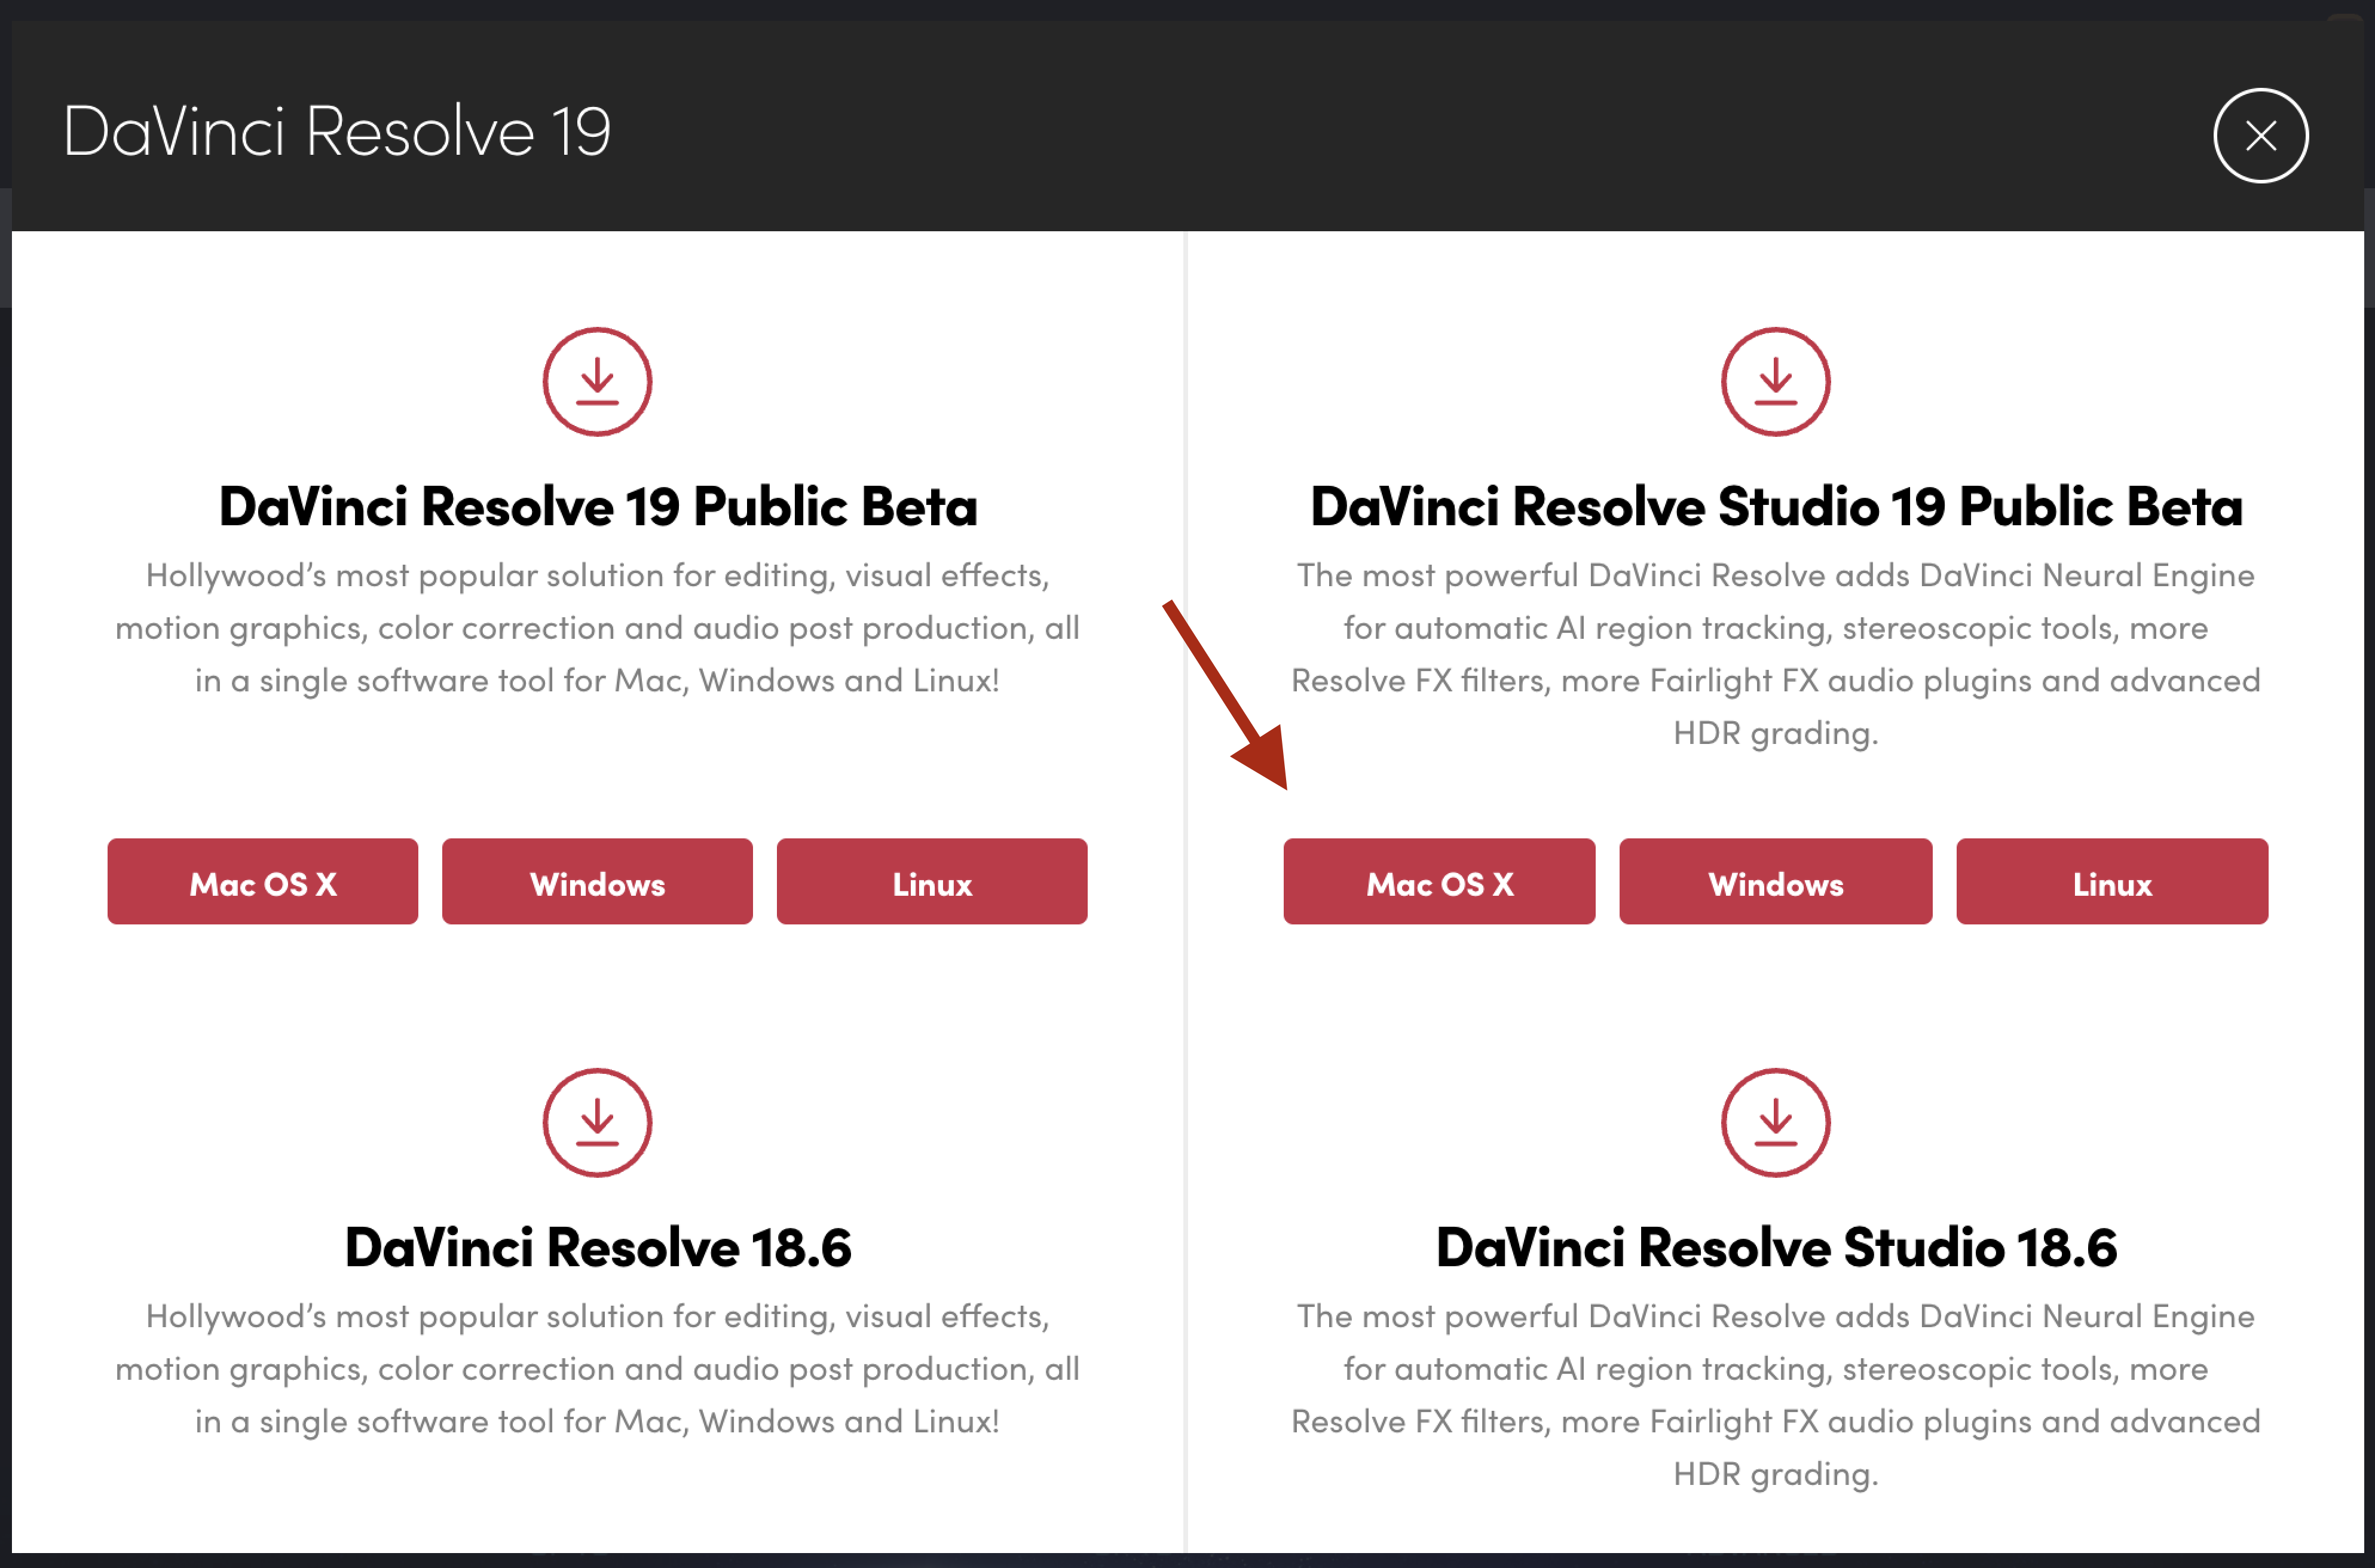
Task: Download Resolve 19 Public Beta for Windows
Action: 597,882
